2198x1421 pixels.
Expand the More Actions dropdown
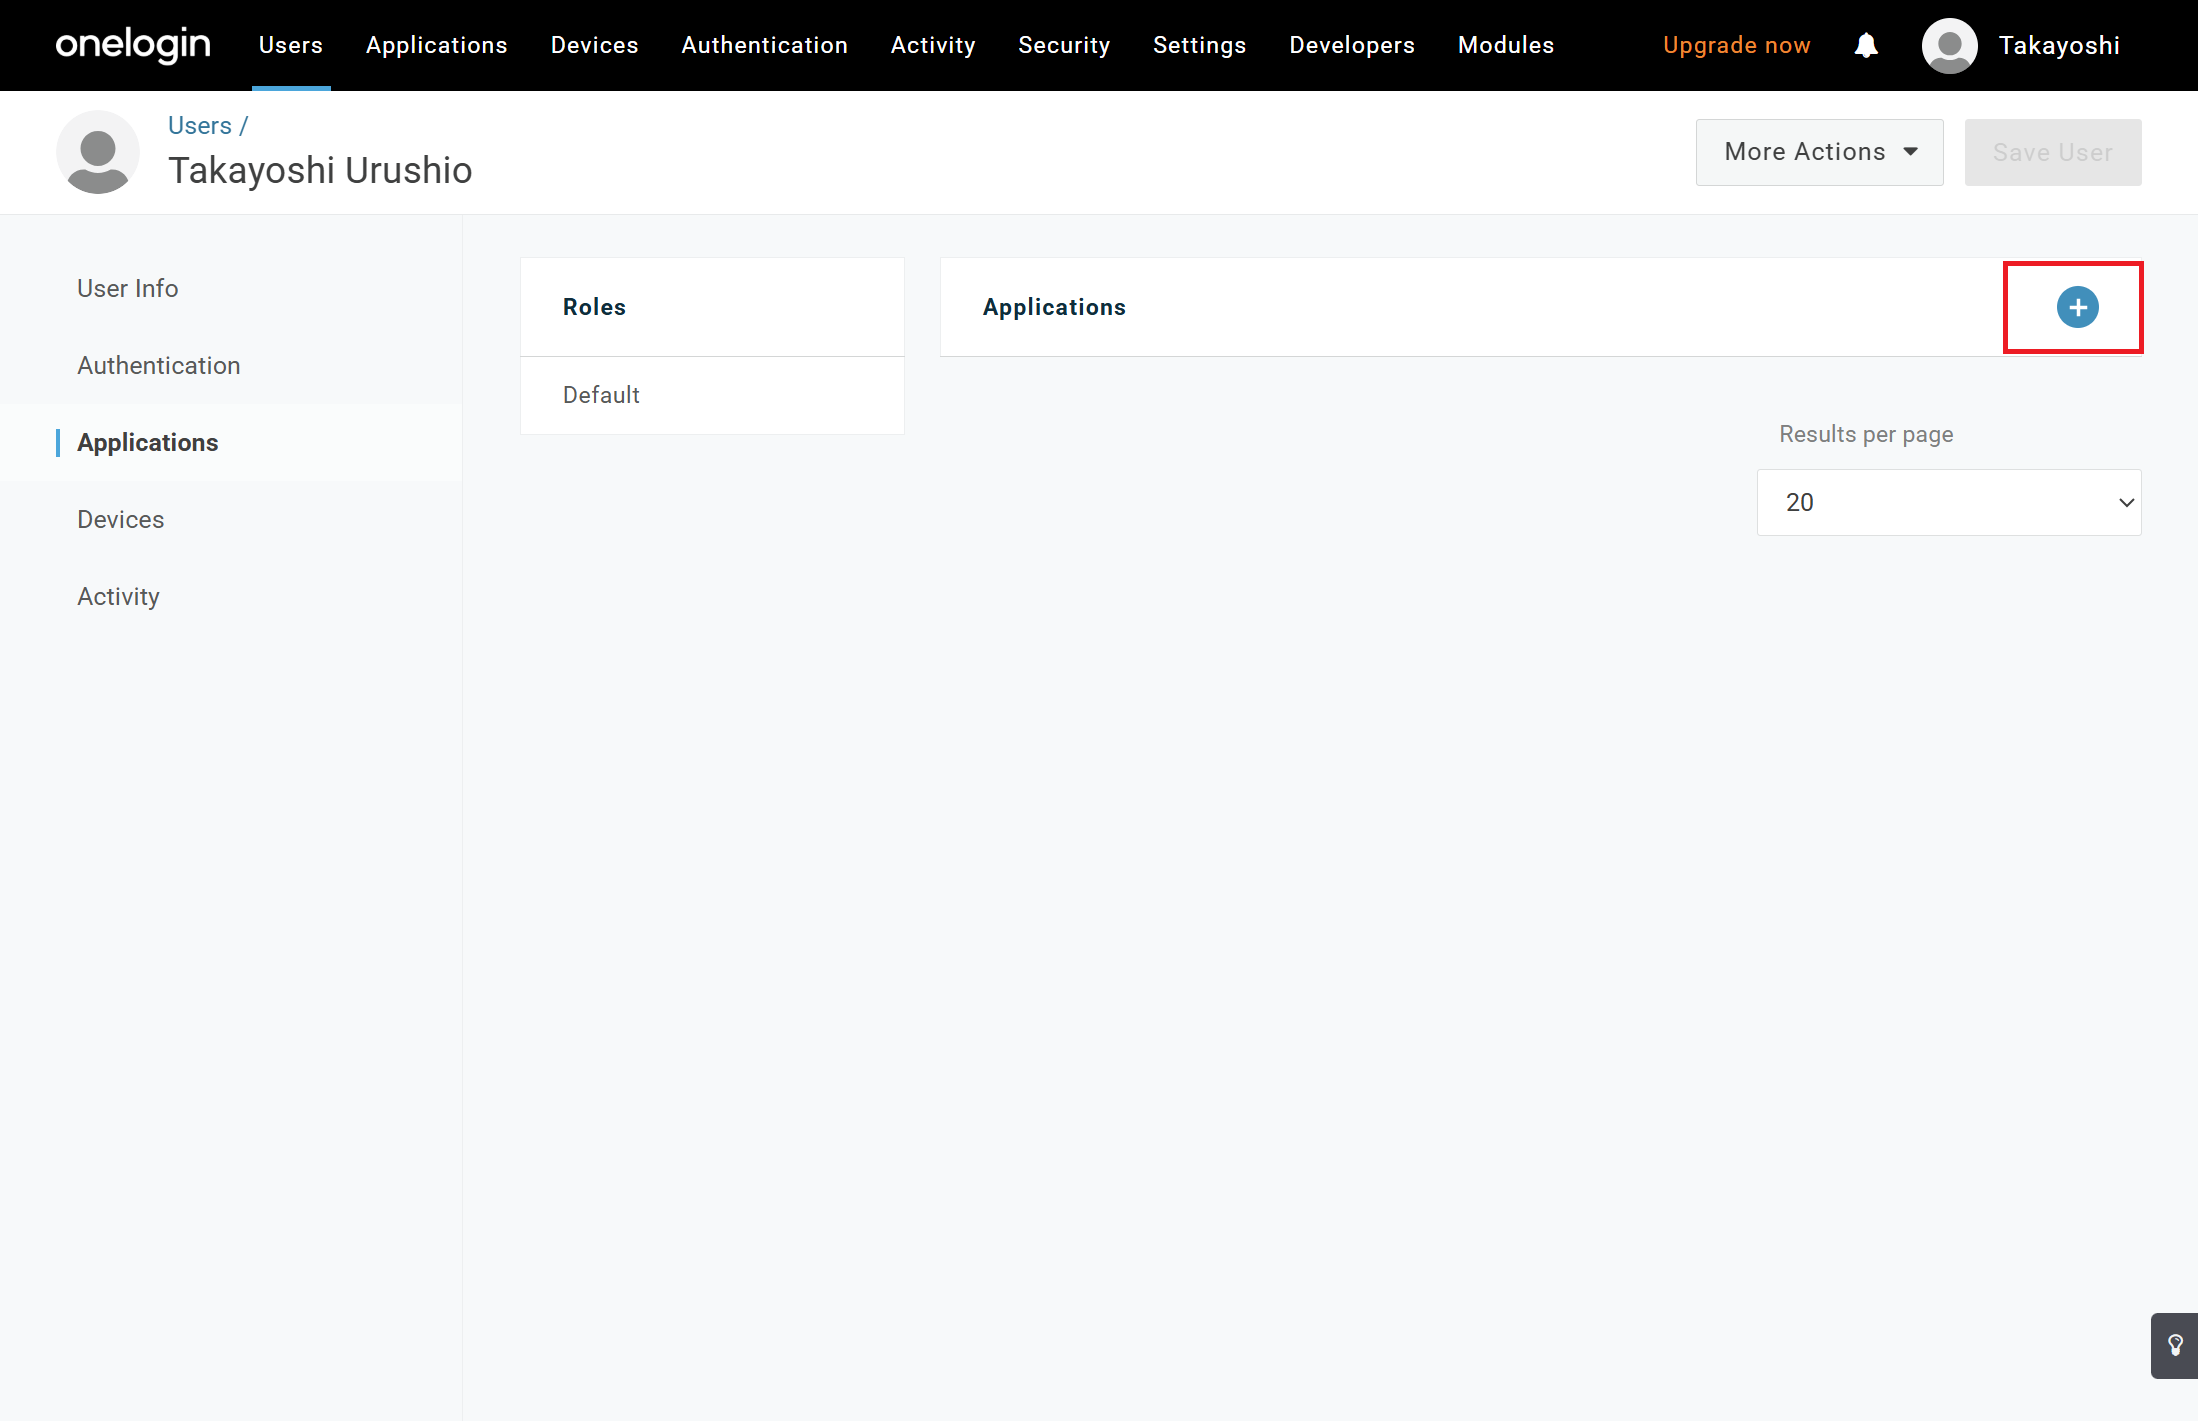pyautogui.click(x=1819, y=152)
